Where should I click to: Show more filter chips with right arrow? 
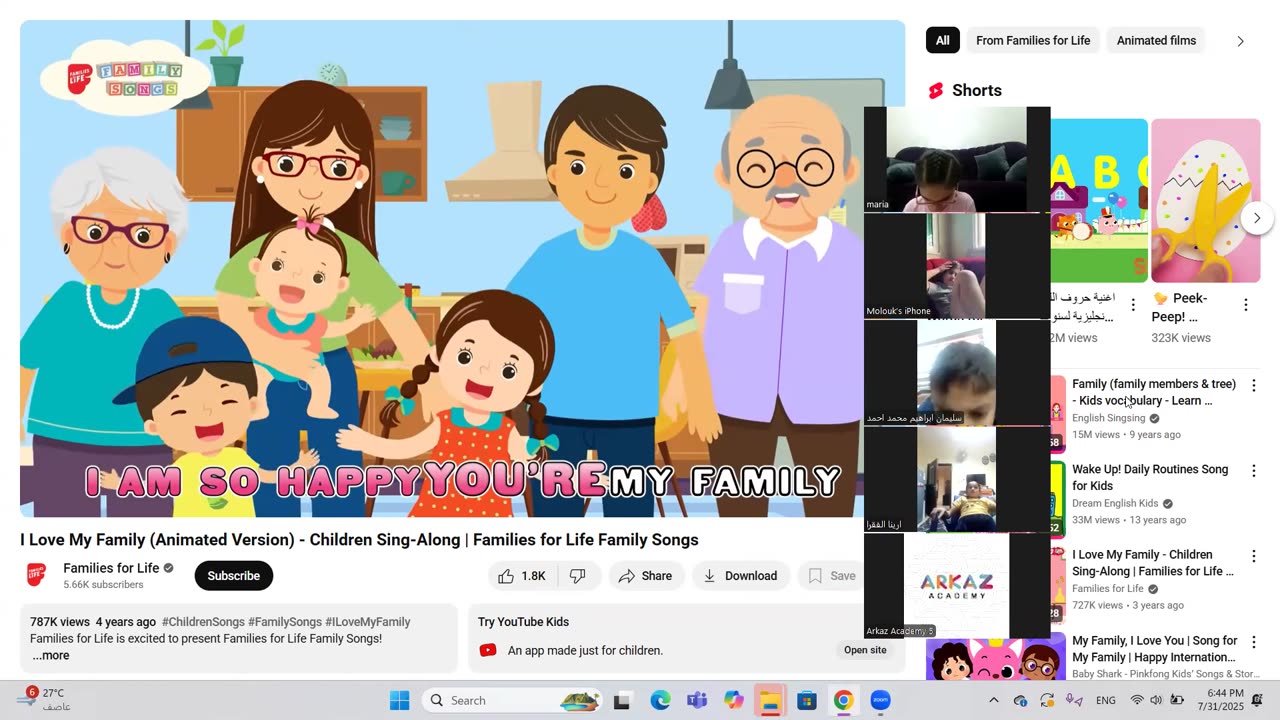click(x=1240, y=41)
